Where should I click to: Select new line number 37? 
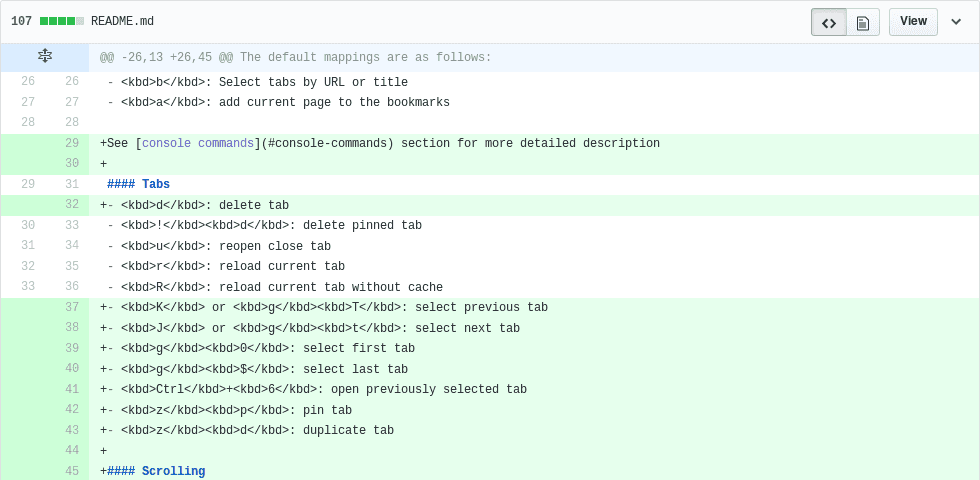tap(72, 307)
